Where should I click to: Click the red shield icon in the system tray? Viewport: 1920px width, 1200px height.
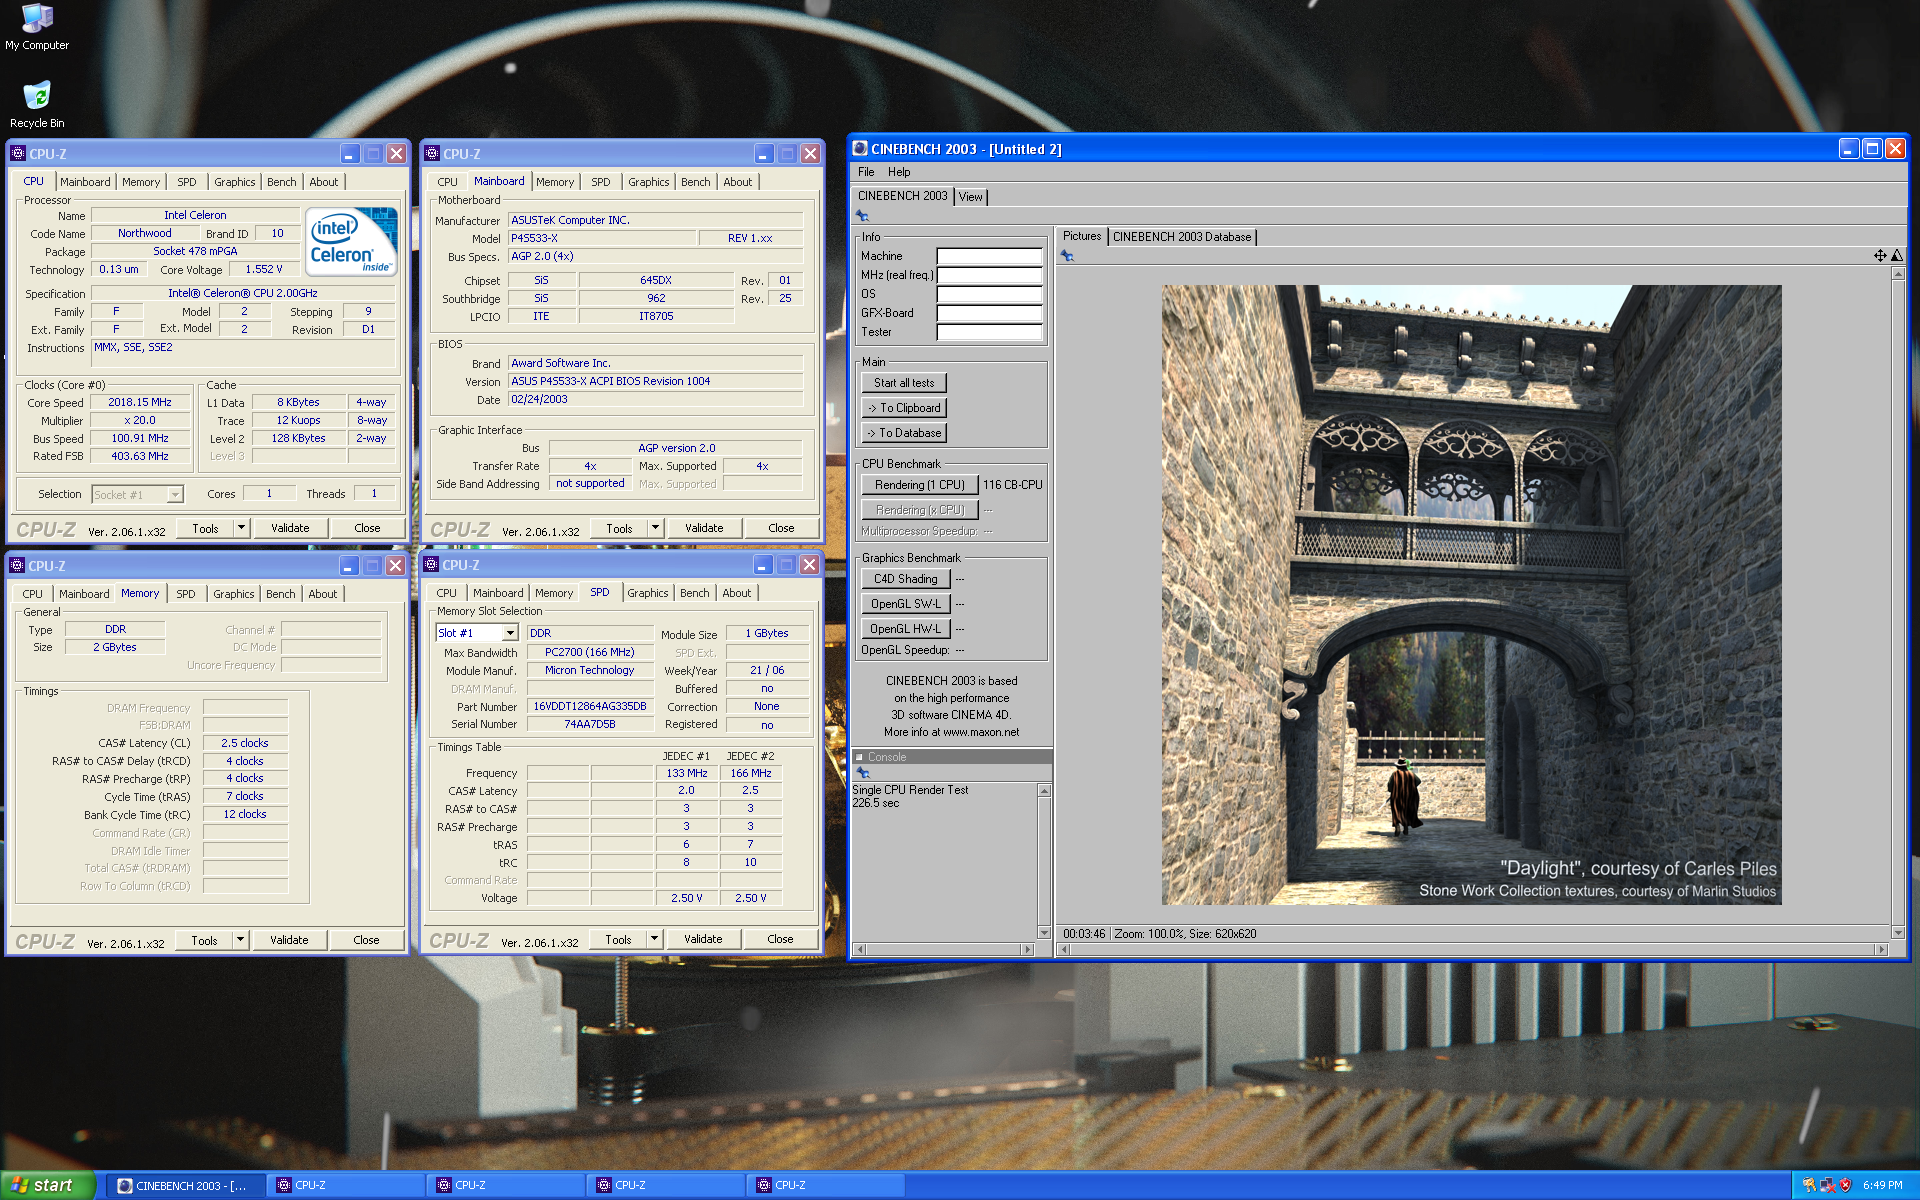[1845, 1186]
